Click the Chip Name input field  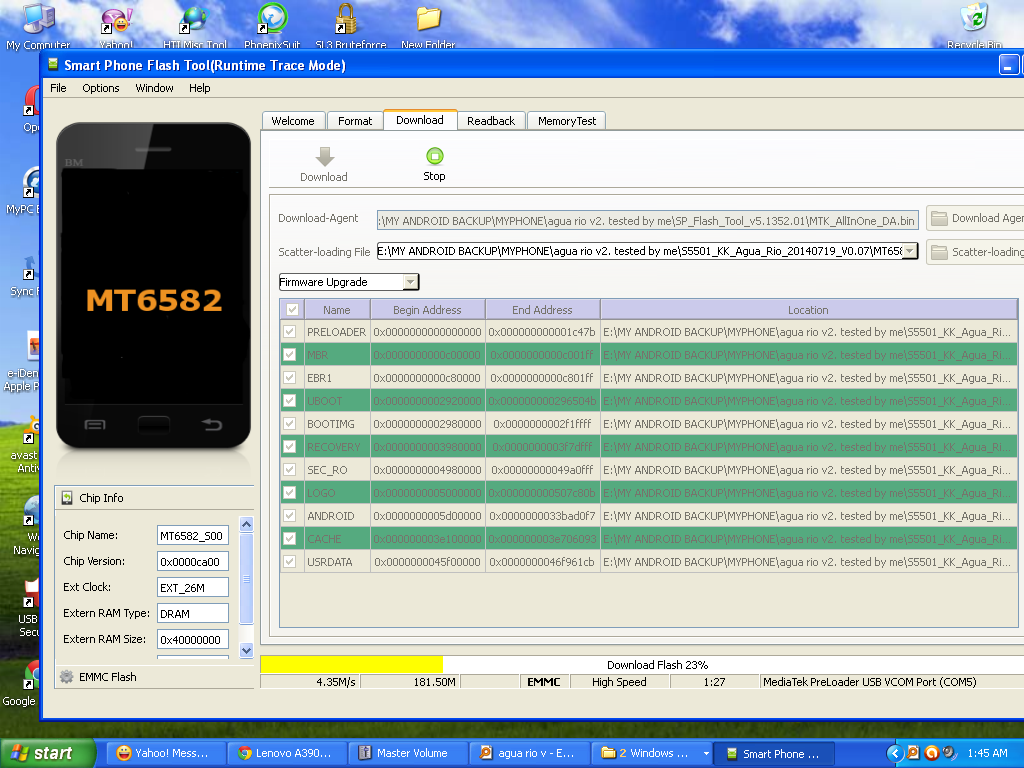tap(193, 536)
